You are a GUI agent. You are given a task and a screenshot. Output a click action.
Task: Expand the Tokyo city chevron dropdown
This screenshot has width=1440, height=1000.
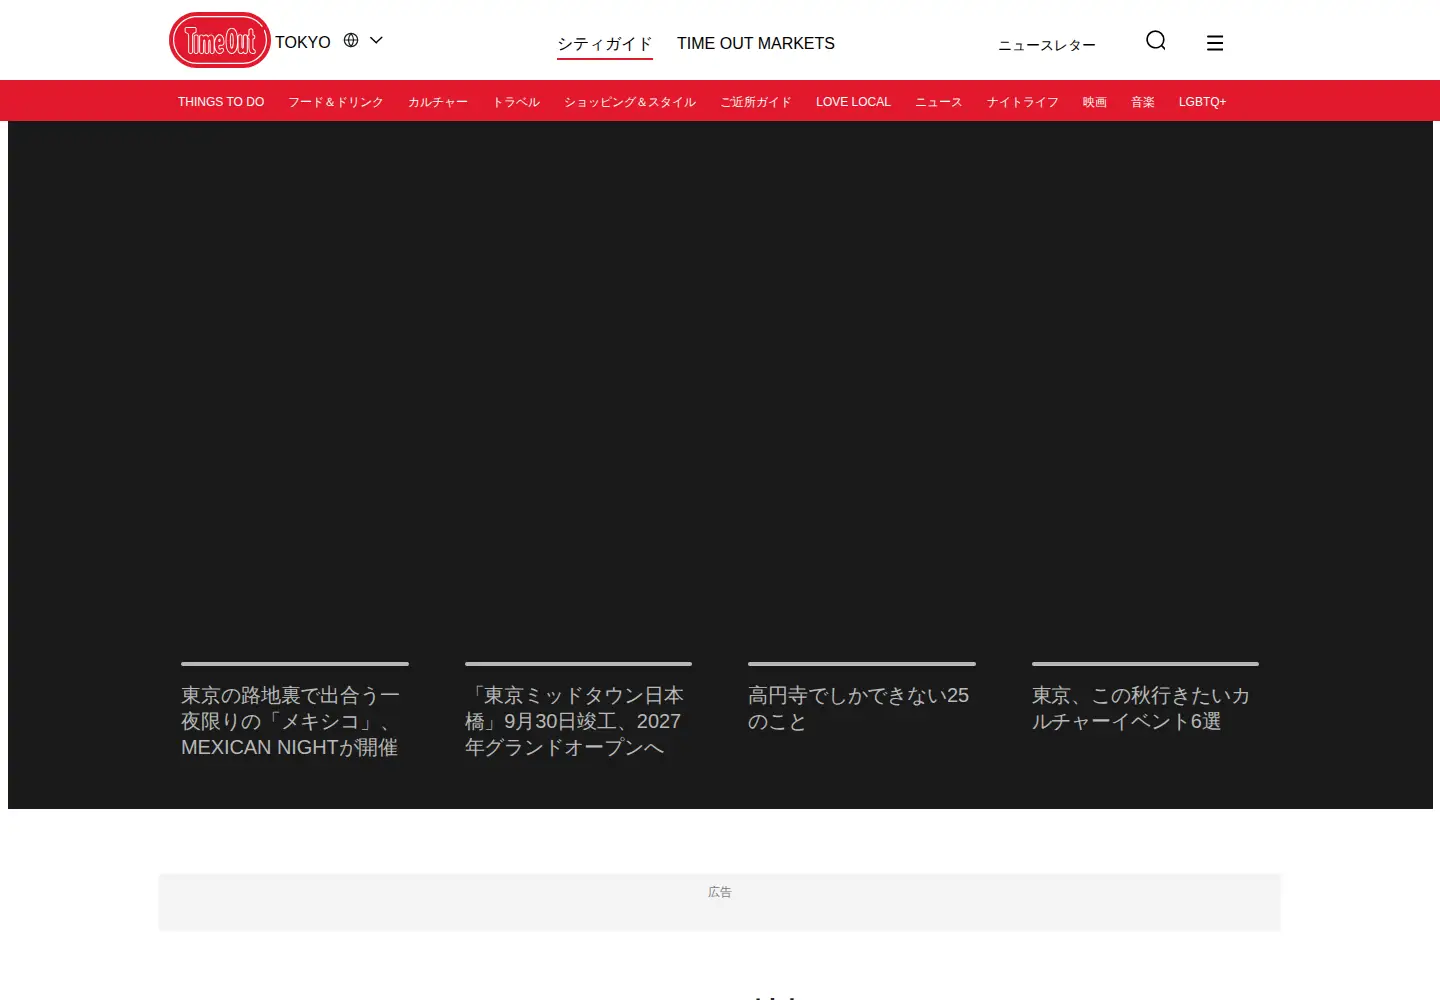(377, 40)
